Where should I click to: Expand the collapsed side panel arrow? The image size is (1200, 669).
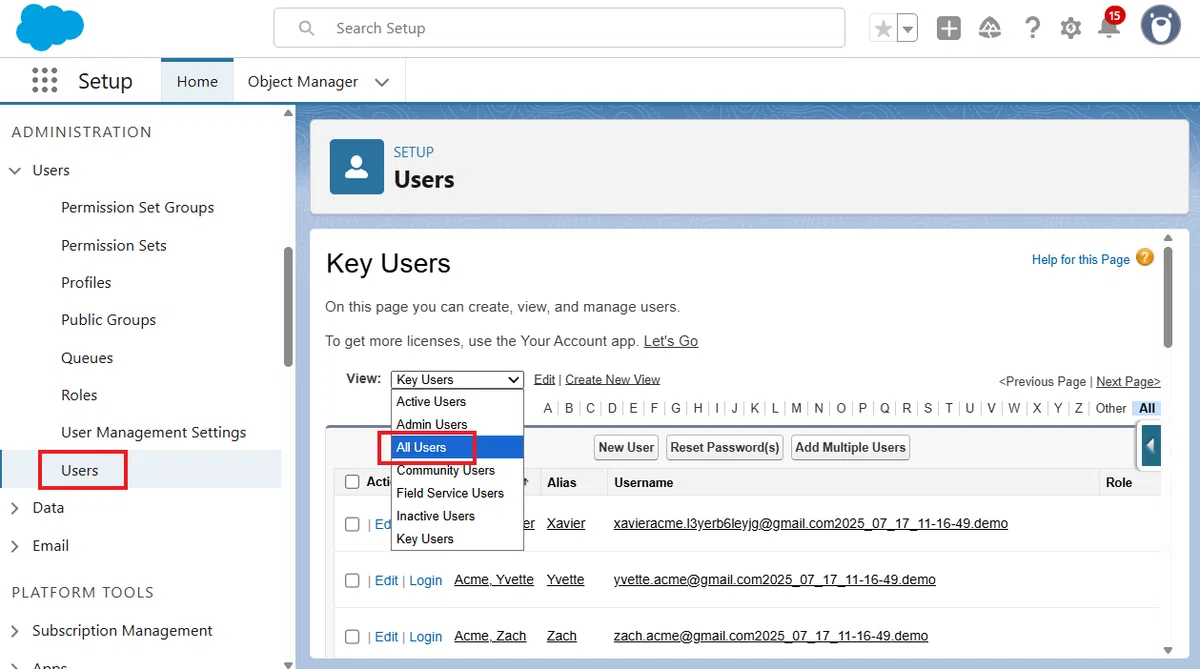pos(1150,445)
